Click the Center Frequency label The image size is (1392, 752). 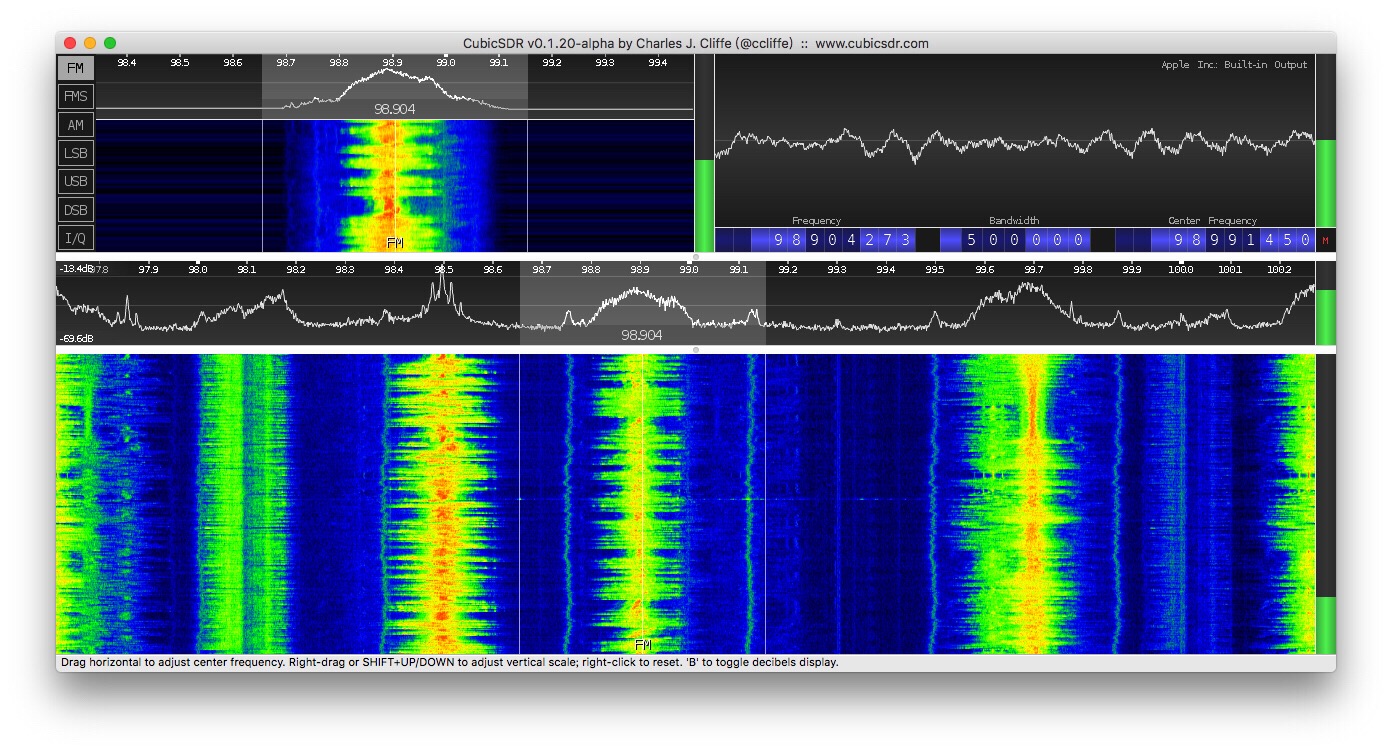click(x=1212, y=221)
